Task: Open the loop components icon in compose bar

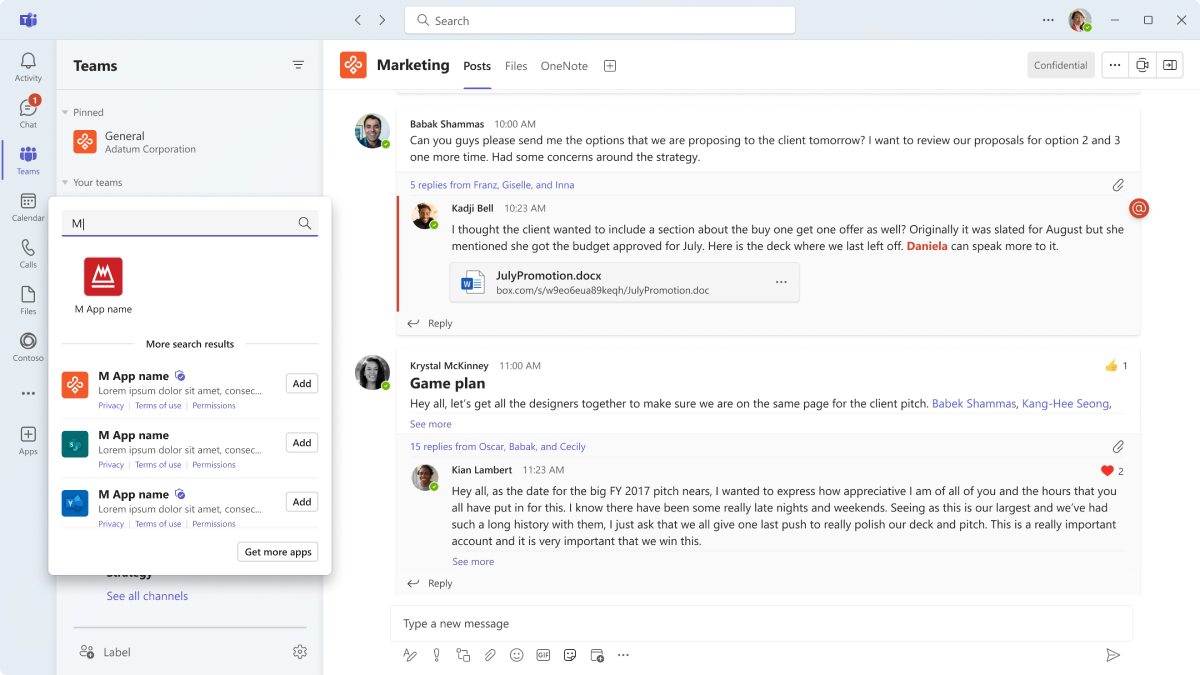Action: coord(463,655)
